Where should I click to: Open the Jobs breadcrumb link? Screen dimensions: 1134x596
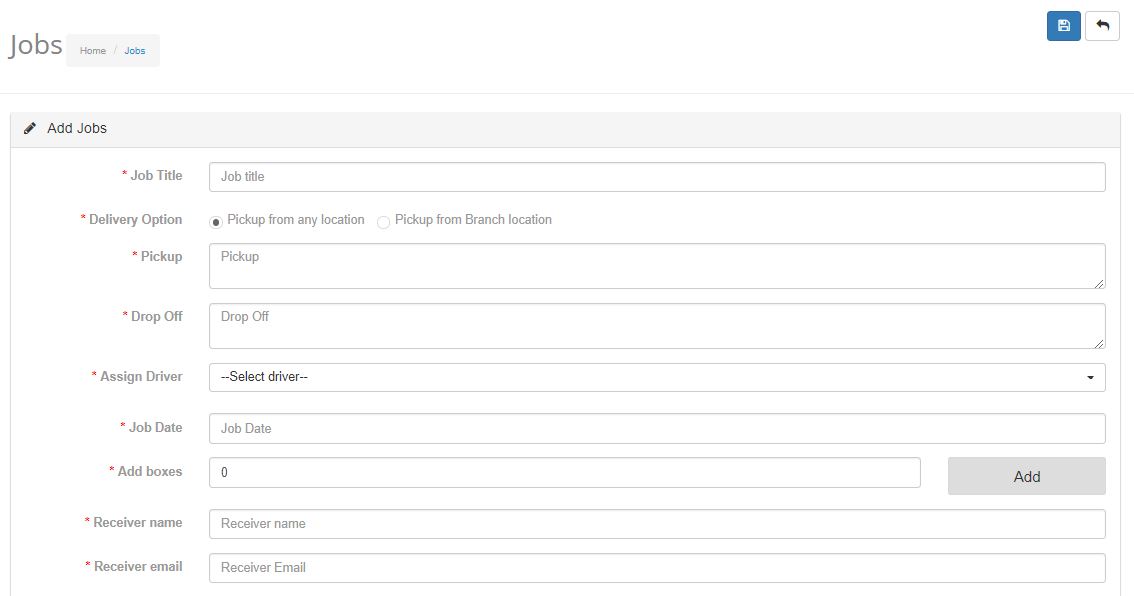point(135,51)
